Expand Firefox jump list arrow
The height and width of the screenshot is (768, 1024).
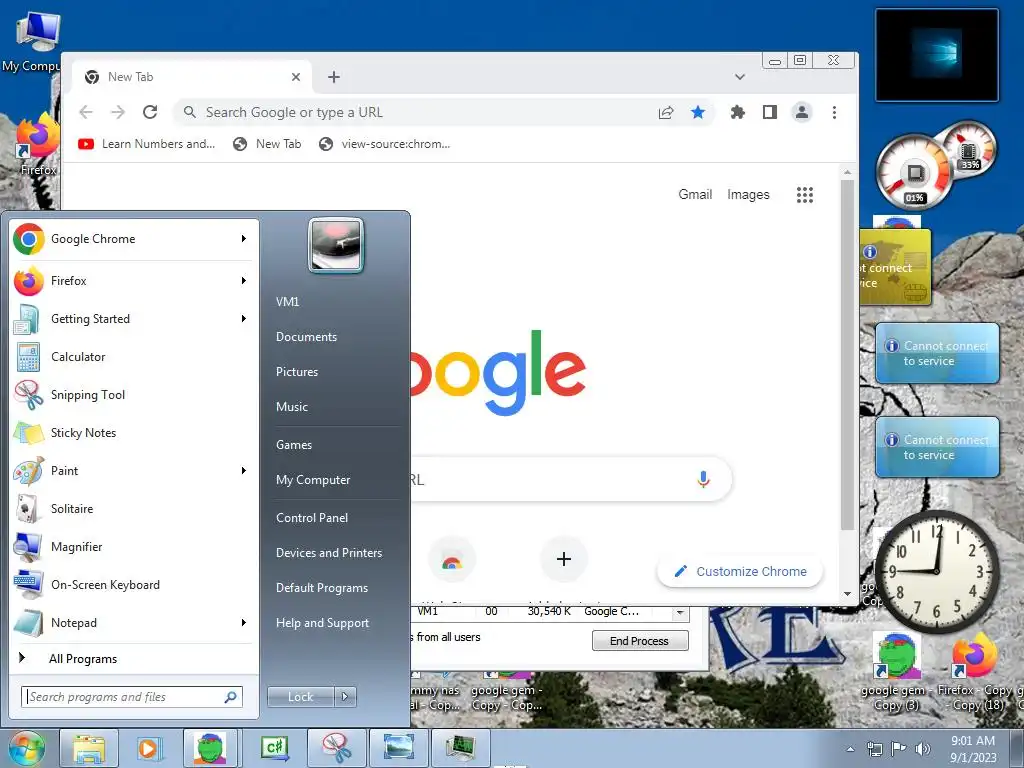pos(244,281)
